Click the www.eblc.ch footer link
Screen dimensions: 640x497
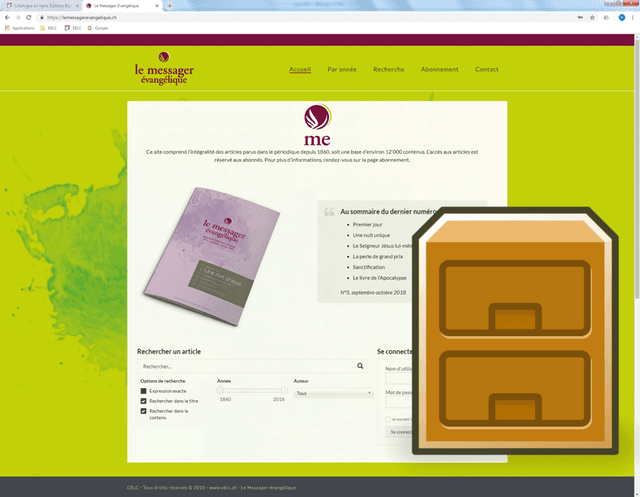[223, 488]
